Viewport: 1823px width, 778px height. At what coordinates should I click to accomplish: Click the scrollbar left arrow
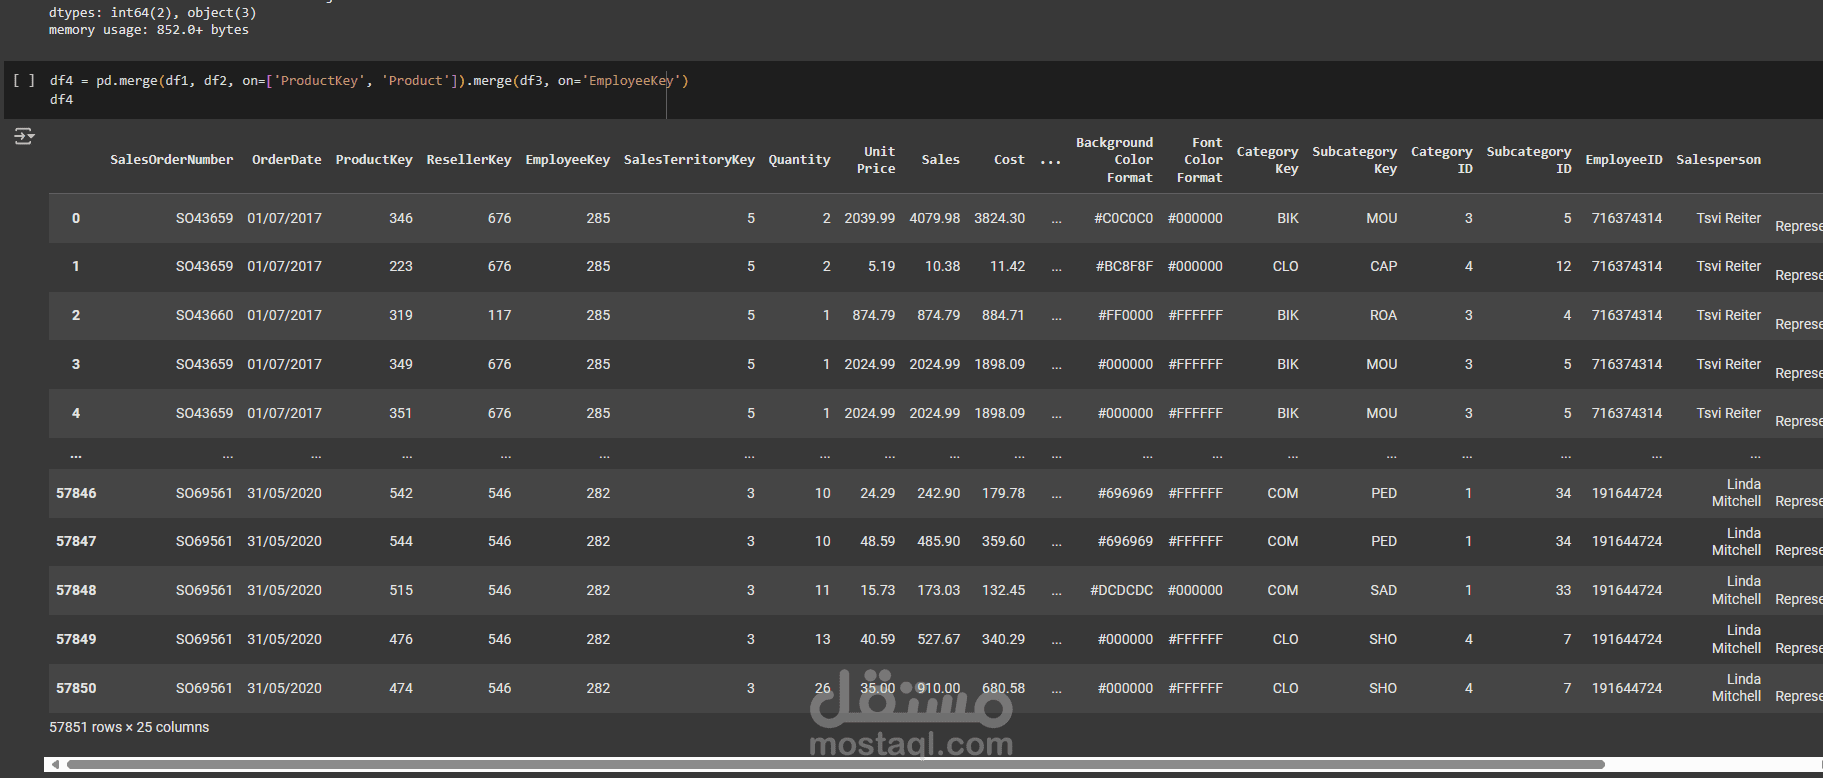[x=55, y=765]
